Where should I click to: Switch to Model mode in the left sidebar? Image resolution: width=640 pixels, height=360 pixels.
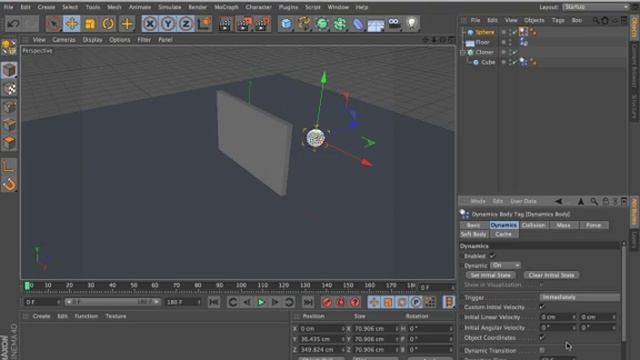[9, 70]
